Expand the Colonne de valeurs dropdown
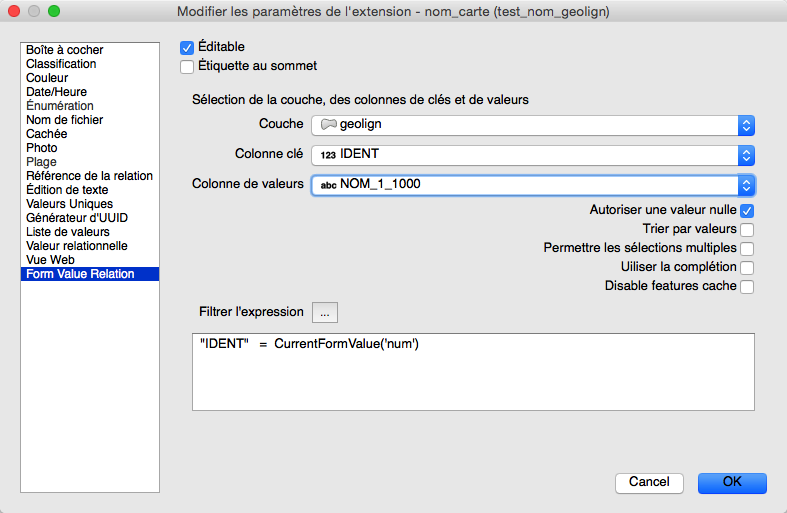 532,185
